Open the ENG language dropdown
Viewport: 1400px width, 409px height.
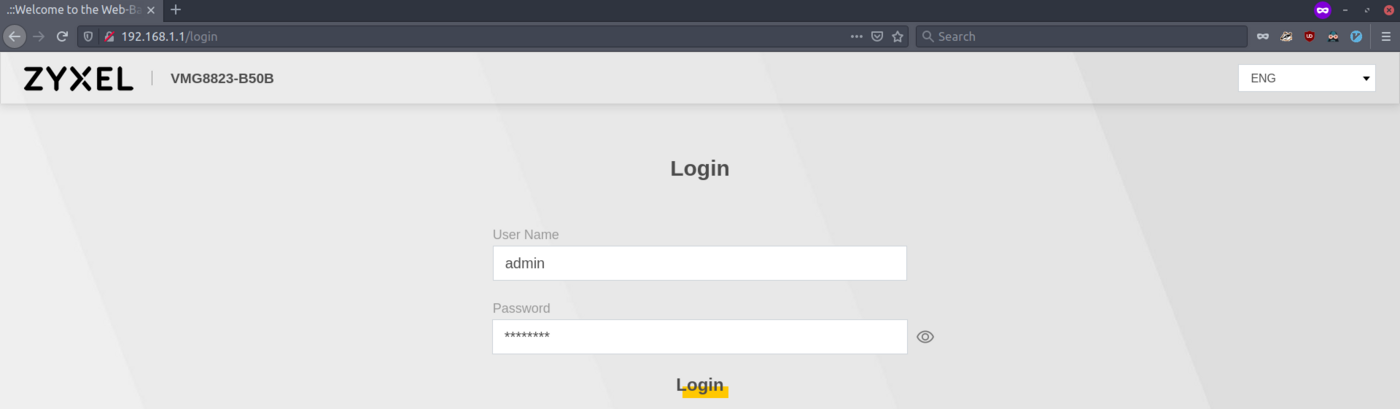[1306, 78]
